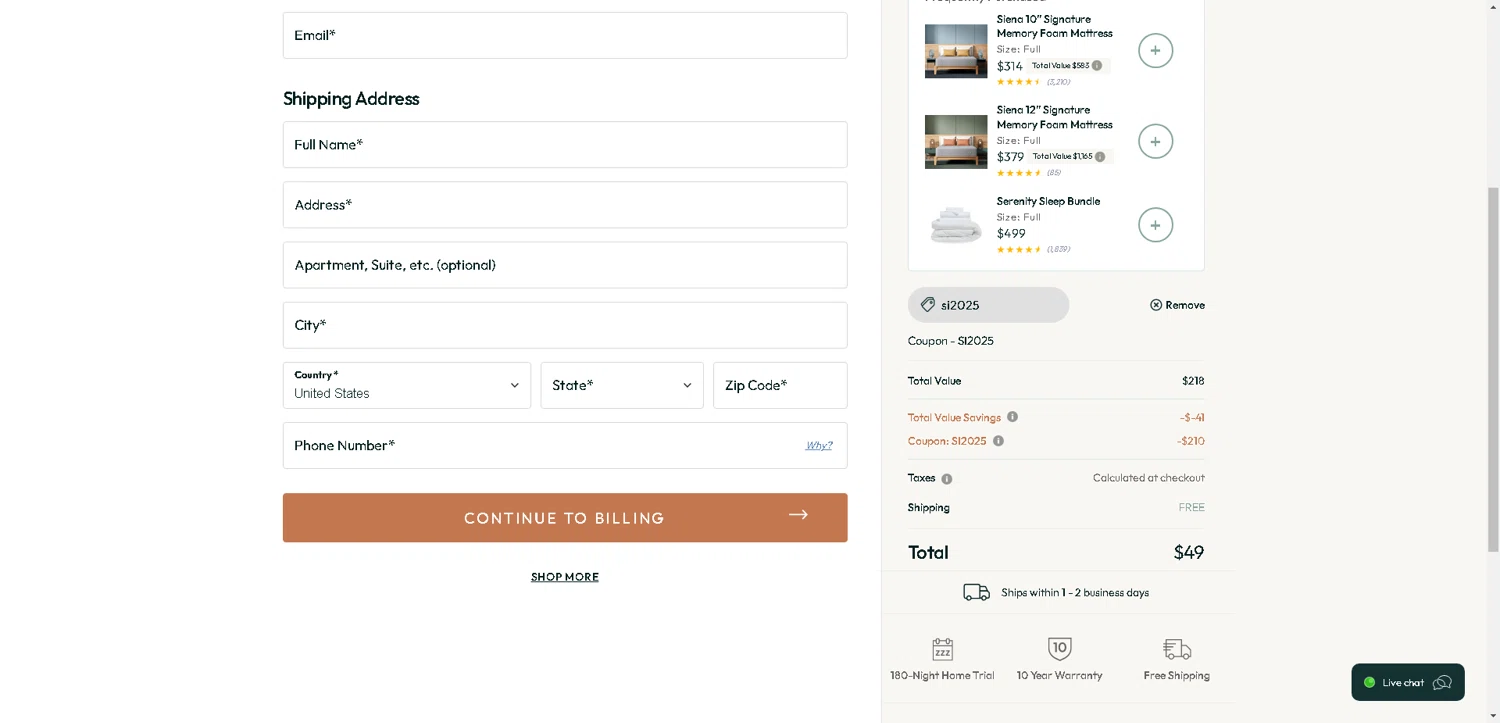The height and width of the screenshot is (723, 1500).
Task: Click the 180-Night Home Trial calendar icon
Action: click(942, 650)
